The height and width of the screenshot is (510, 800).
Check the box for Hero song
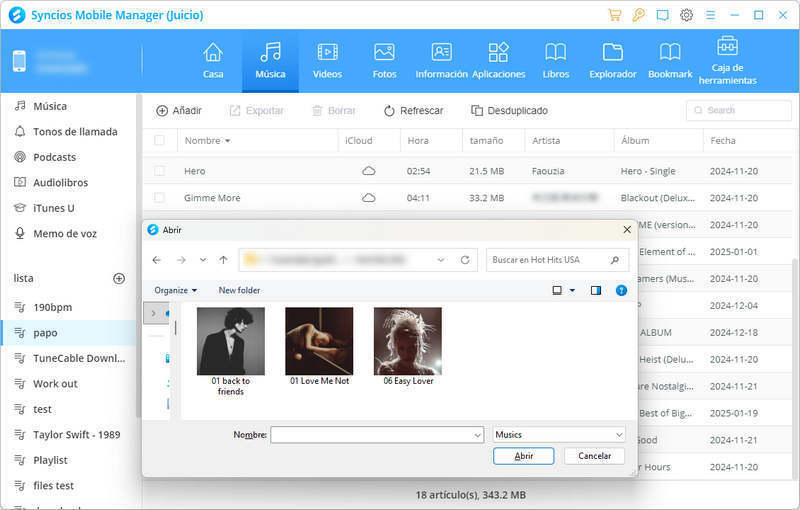click(x=160, y=171)
